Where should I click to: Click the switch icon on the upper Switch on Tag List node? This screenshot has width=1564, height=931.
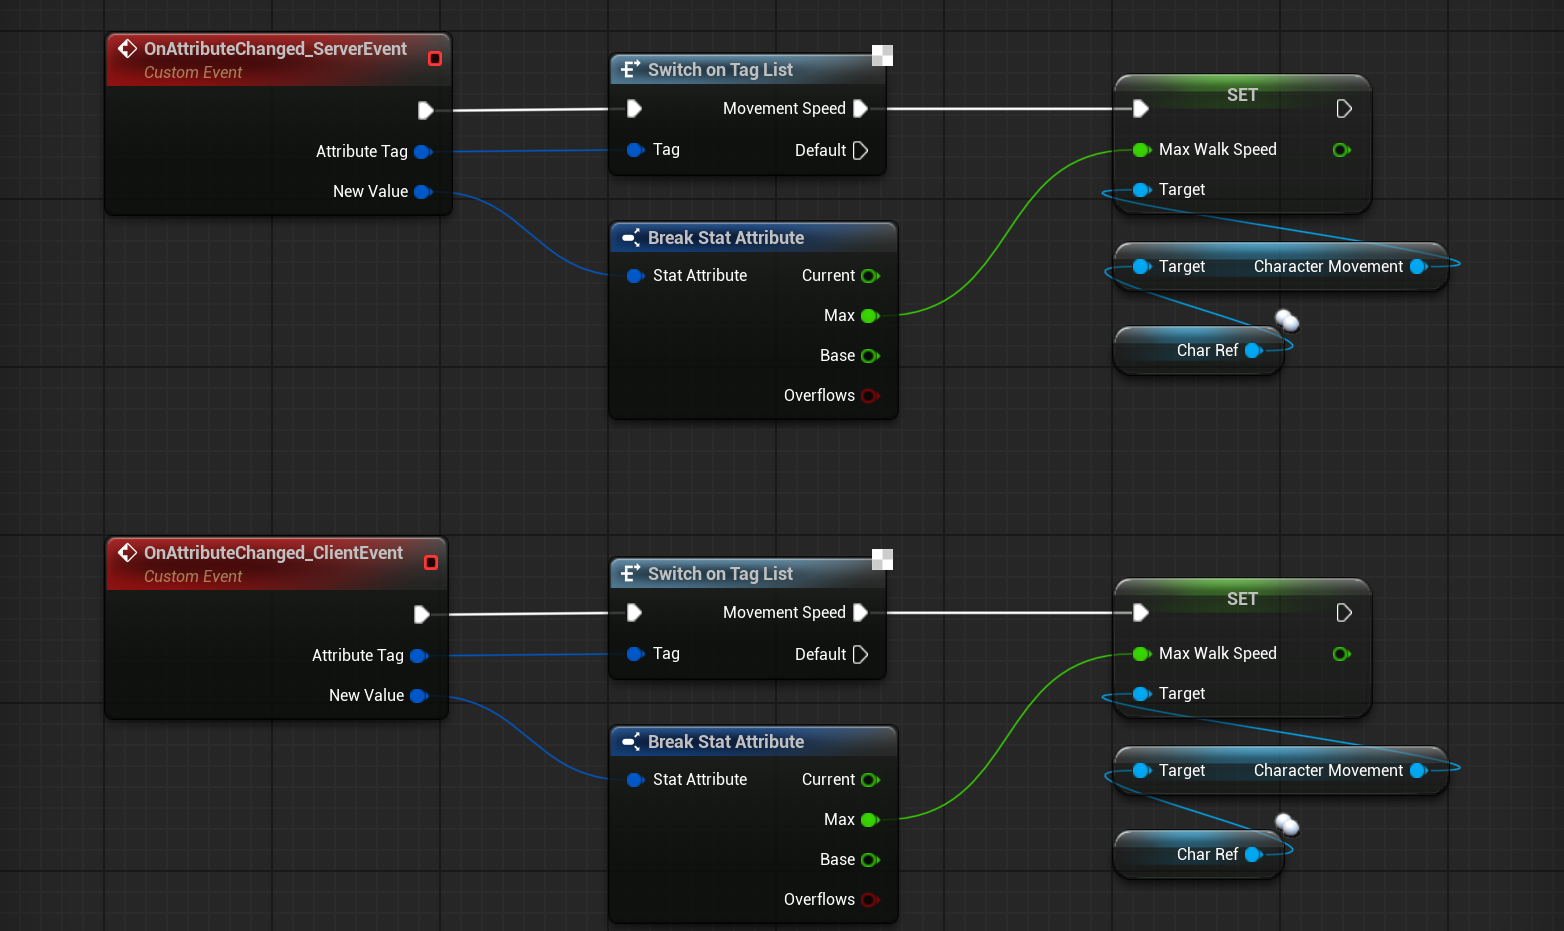point(631,69)
